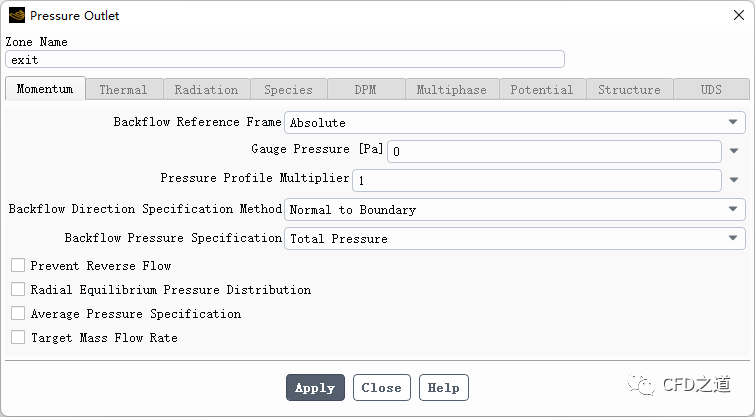Open Backflow Reference Frame dropdown

515,123
